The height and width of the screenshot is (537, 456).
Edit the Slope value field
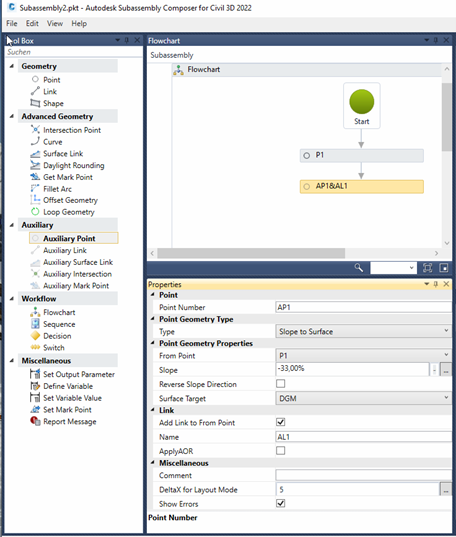[x=353, y=369]
